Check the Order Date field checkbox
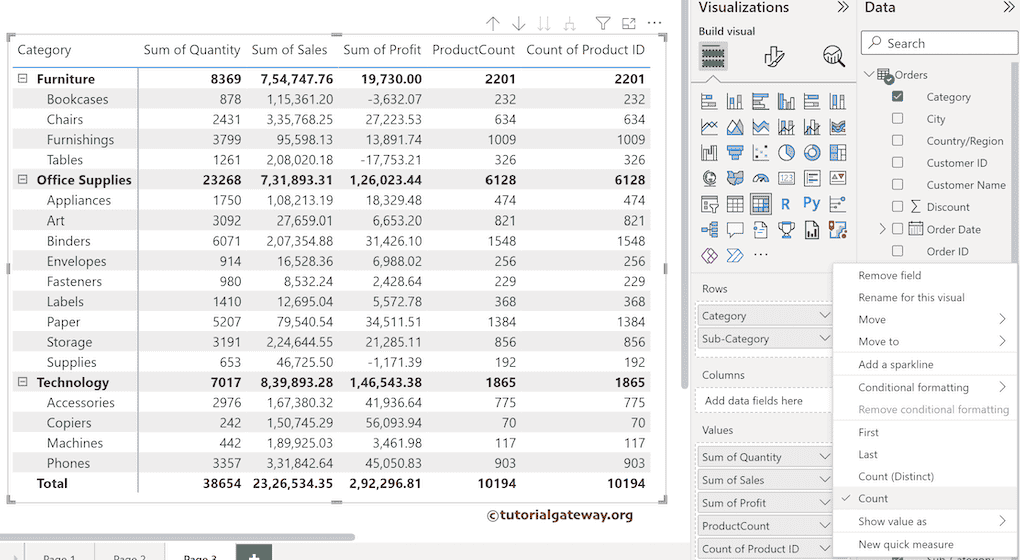 (x=898, y=229)
